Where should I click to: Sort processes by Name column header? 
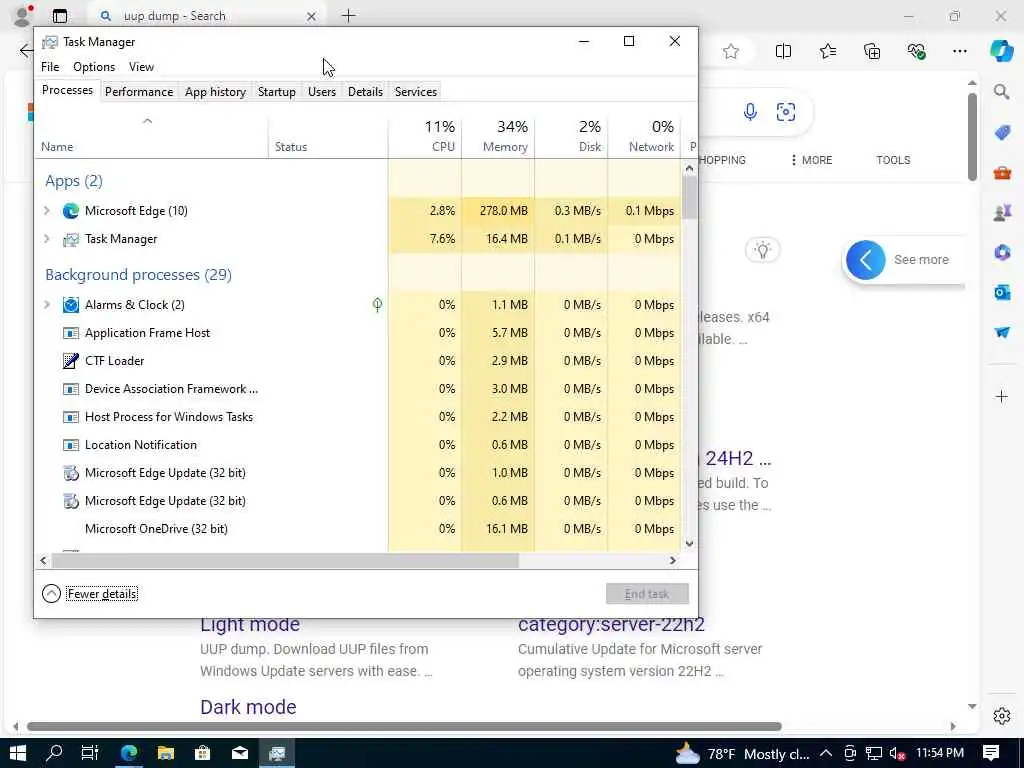(152, 136)
